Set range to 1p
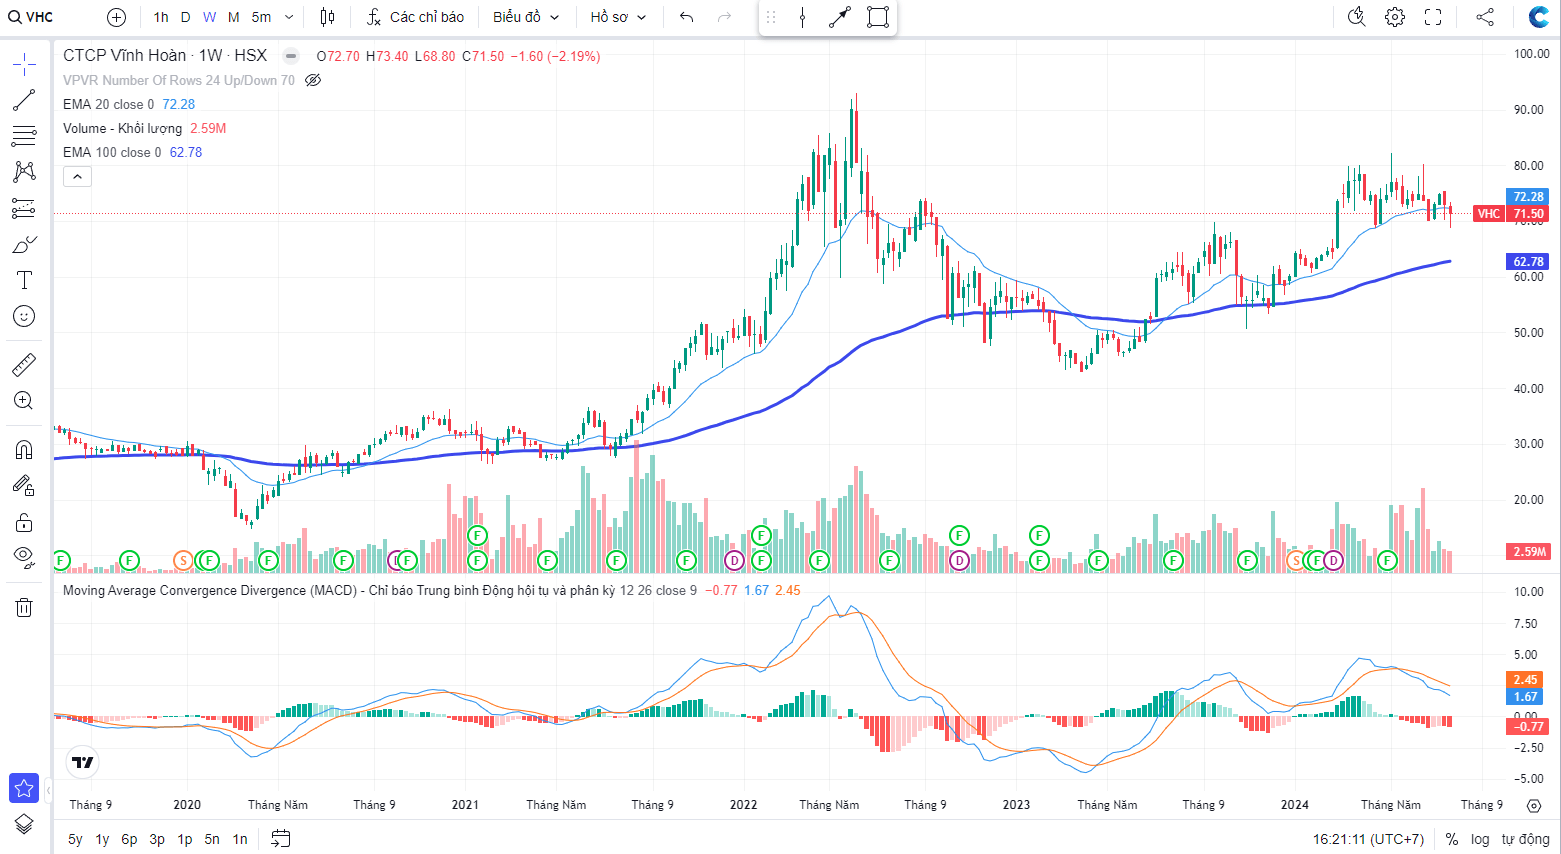 point(185,839)
